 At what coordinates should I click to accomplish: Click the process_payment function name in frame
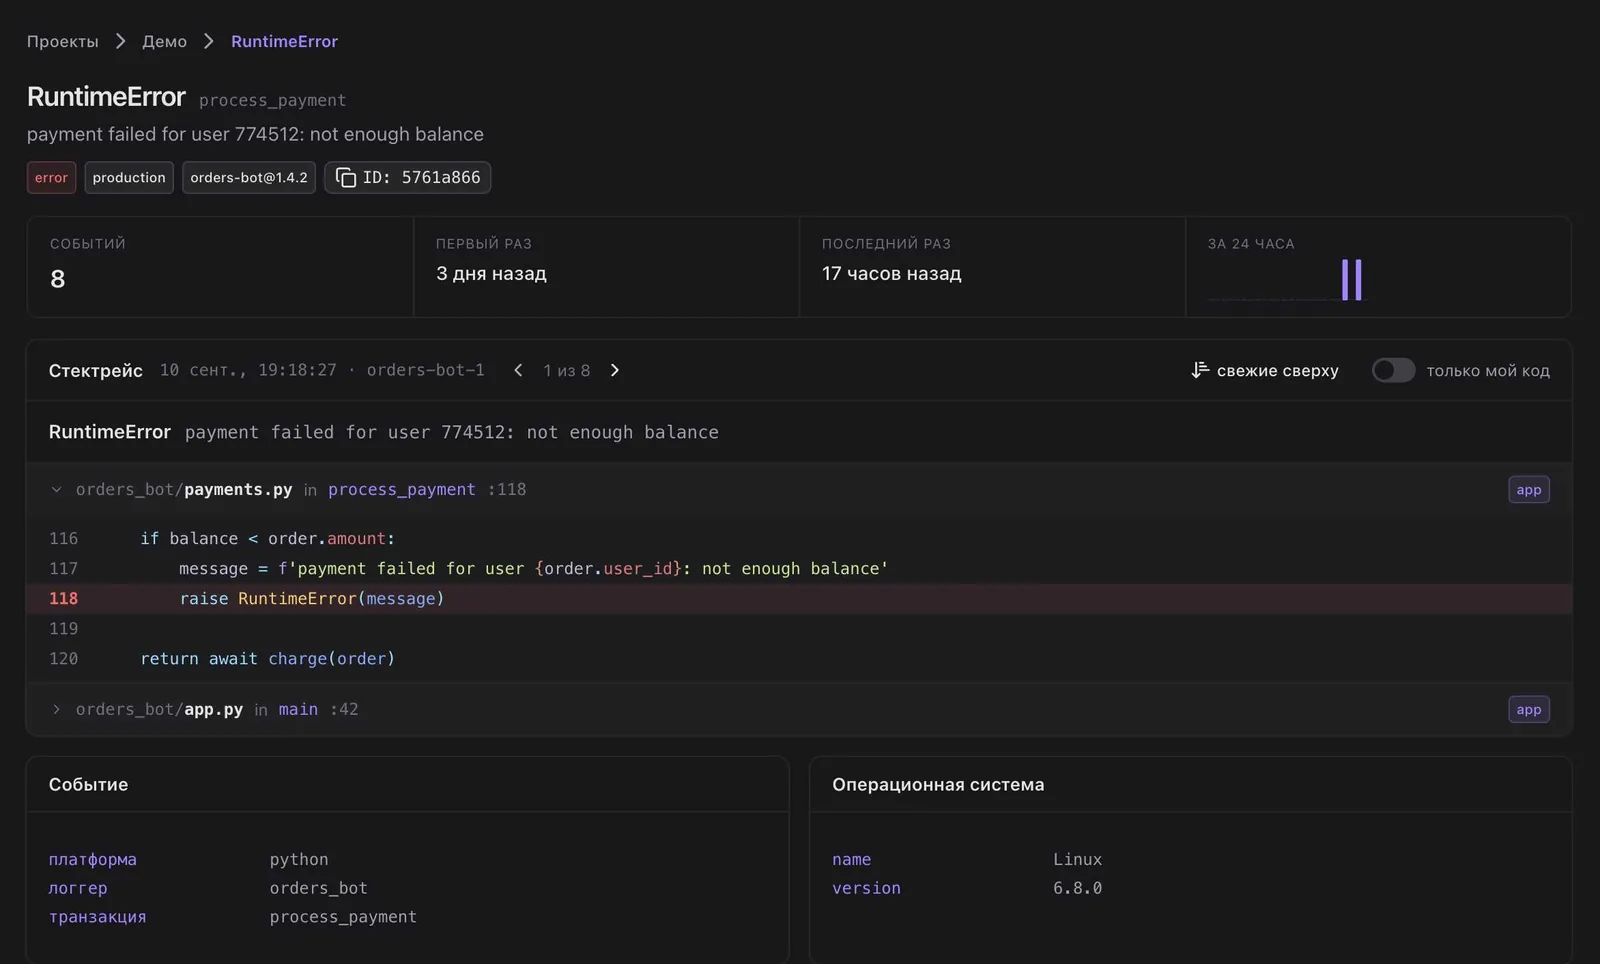point(401,489)
